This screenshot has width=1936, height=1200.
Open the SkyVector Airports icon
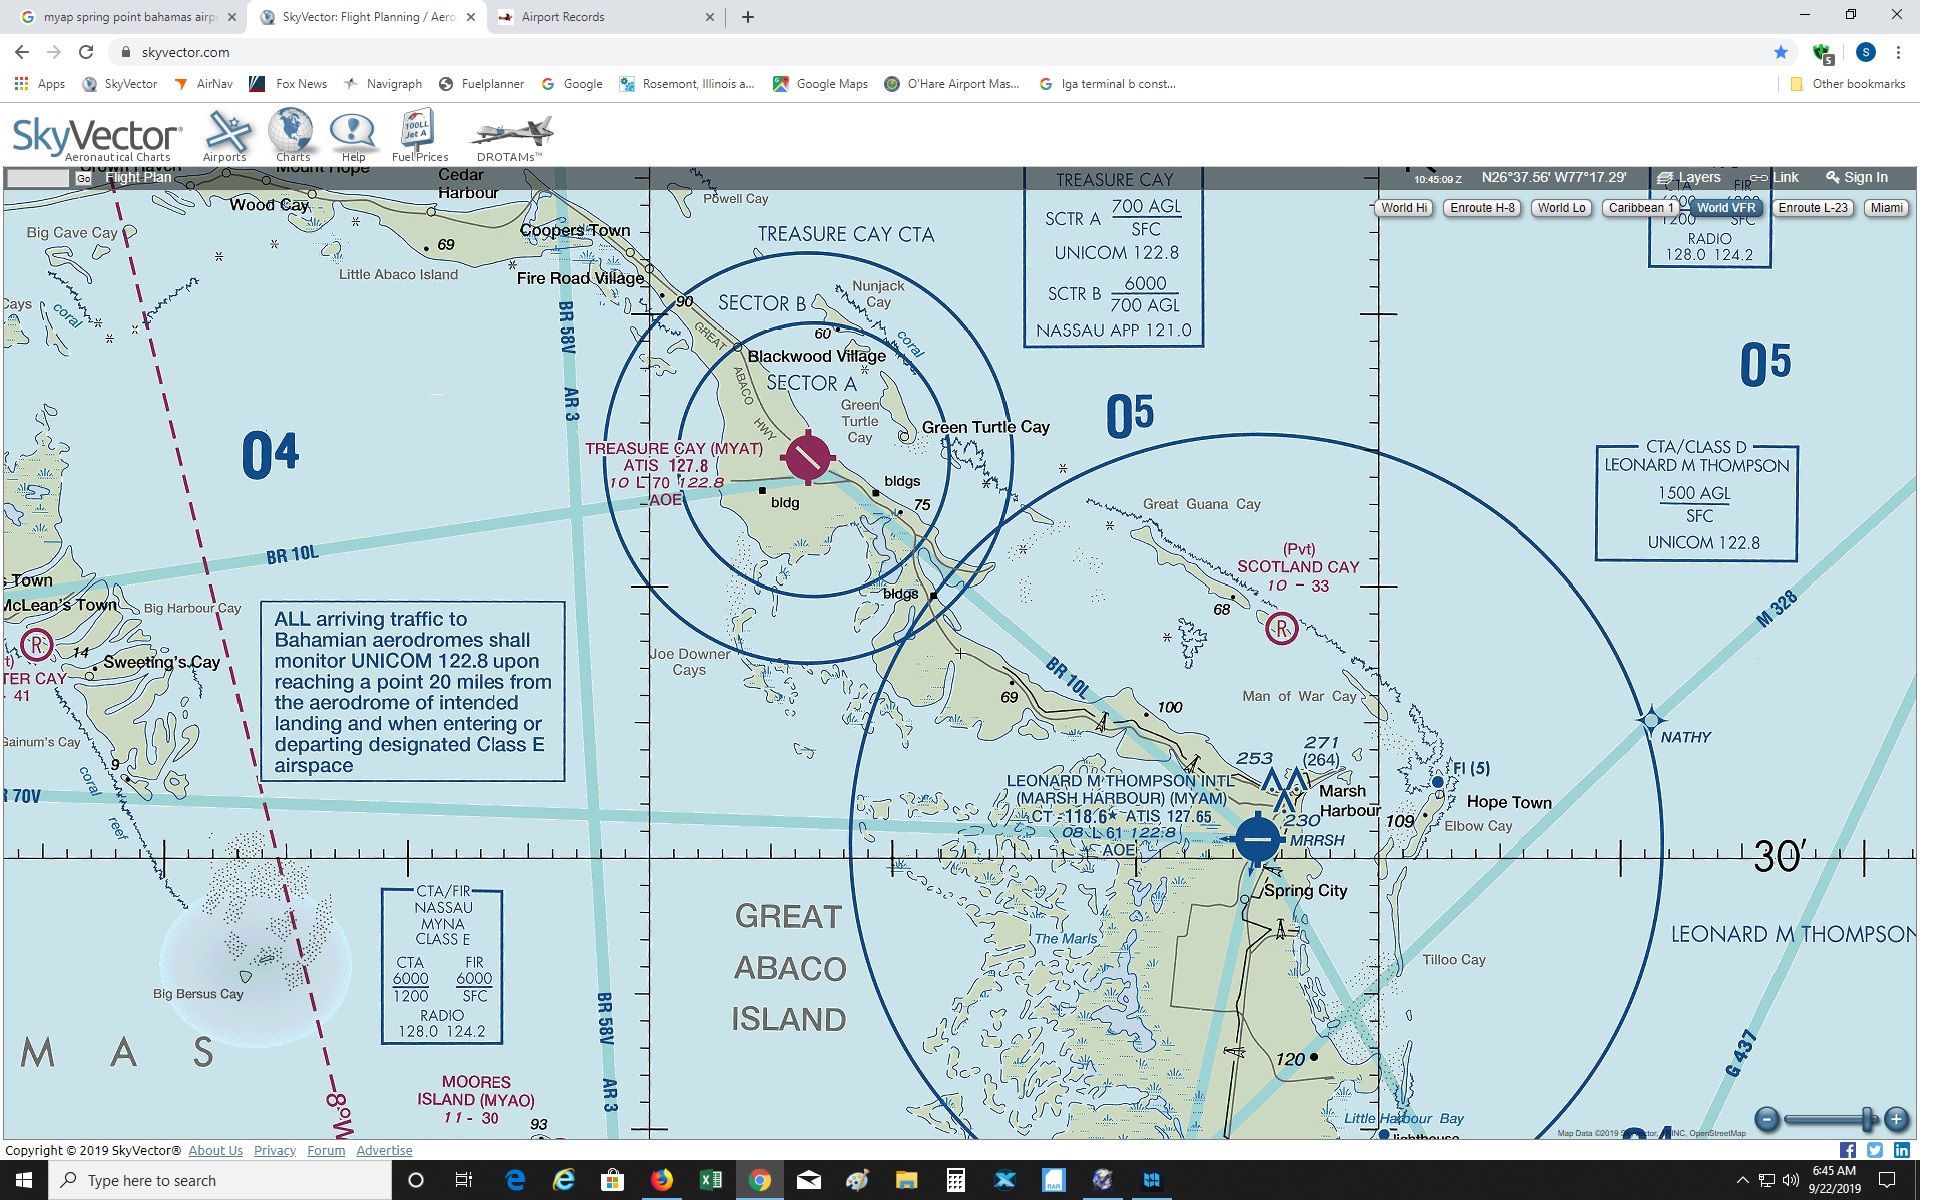click(227, 135)
